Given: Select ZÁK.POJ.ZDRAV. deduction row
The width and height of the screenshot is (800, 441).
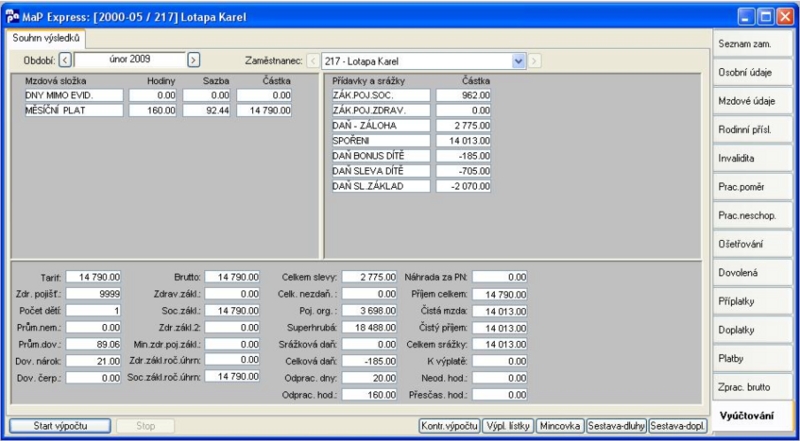Looking at the screenshot, I should pos(411,110).
